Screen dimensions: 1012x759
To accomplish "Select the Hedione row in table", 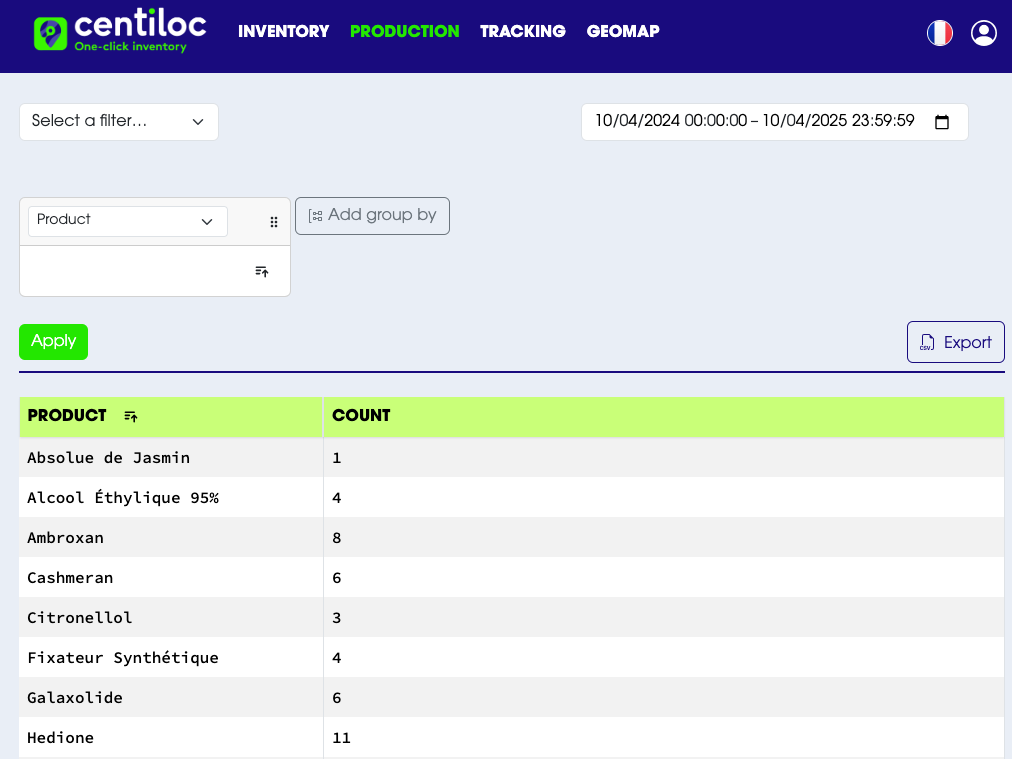I will 61,738.
